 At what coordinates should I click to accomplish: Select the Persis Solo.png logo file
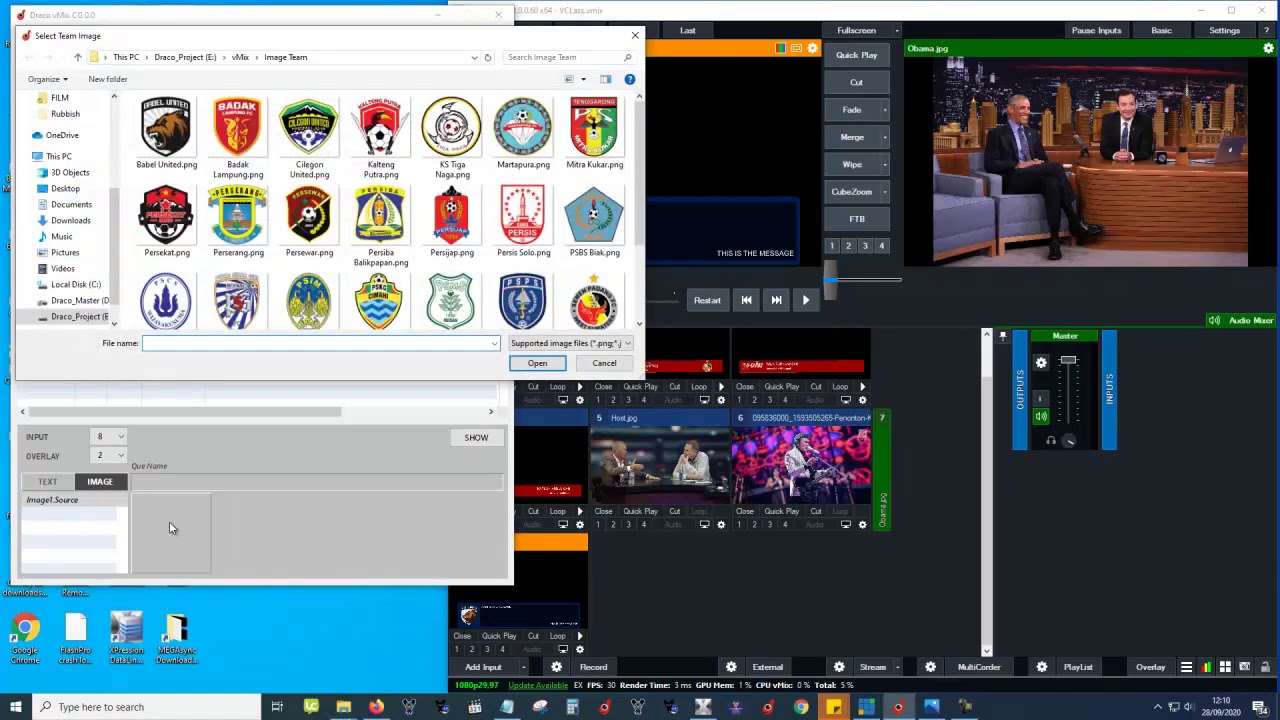tap(523, 221)
